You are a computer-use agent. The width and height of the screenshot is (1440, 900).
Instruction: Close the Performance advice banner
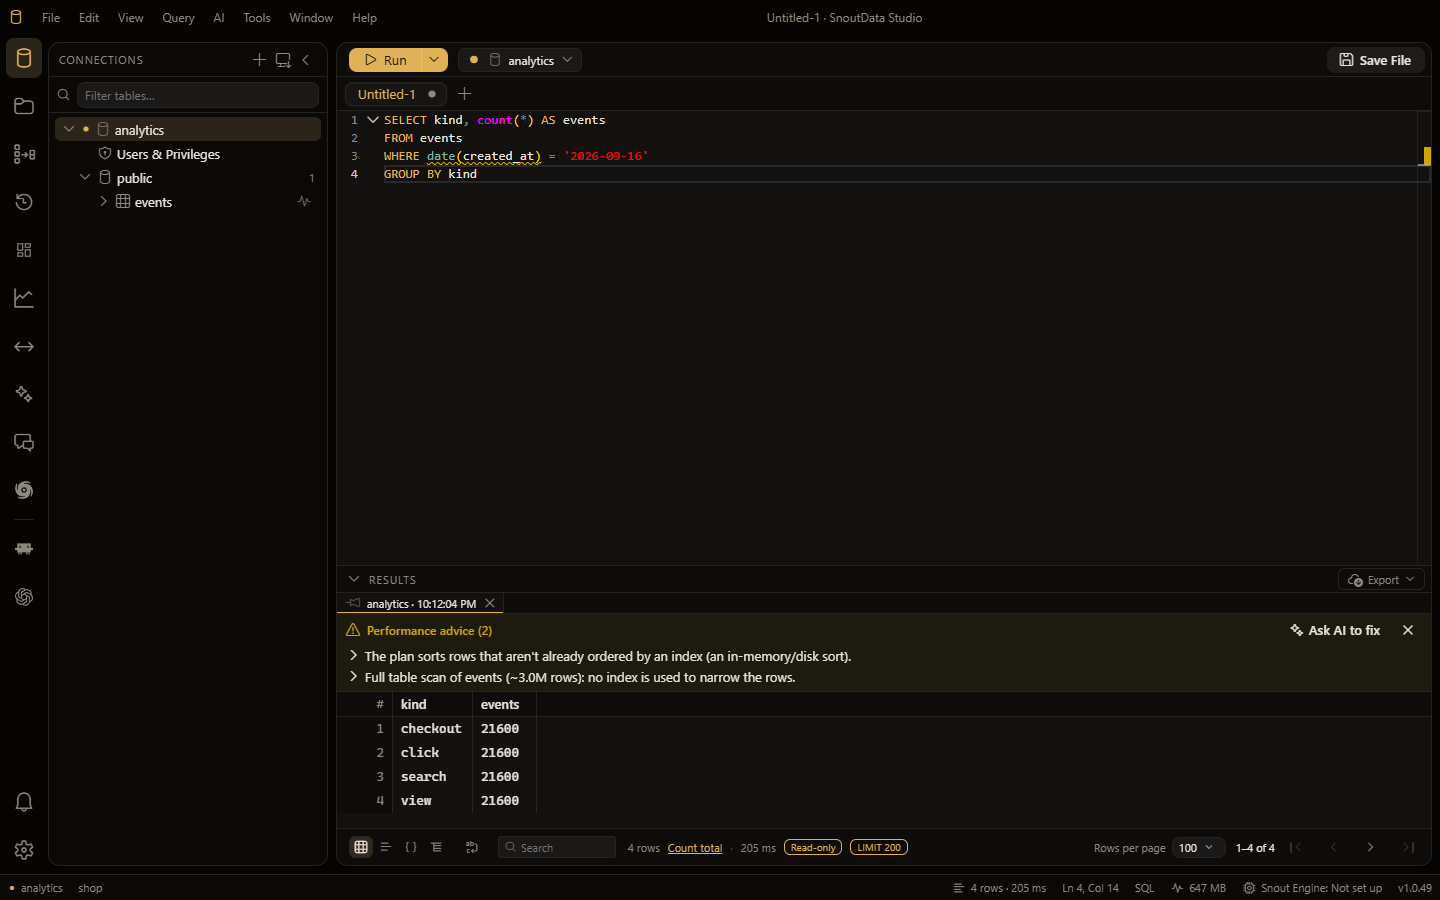pyautogui.click(x=1408, y=630)
